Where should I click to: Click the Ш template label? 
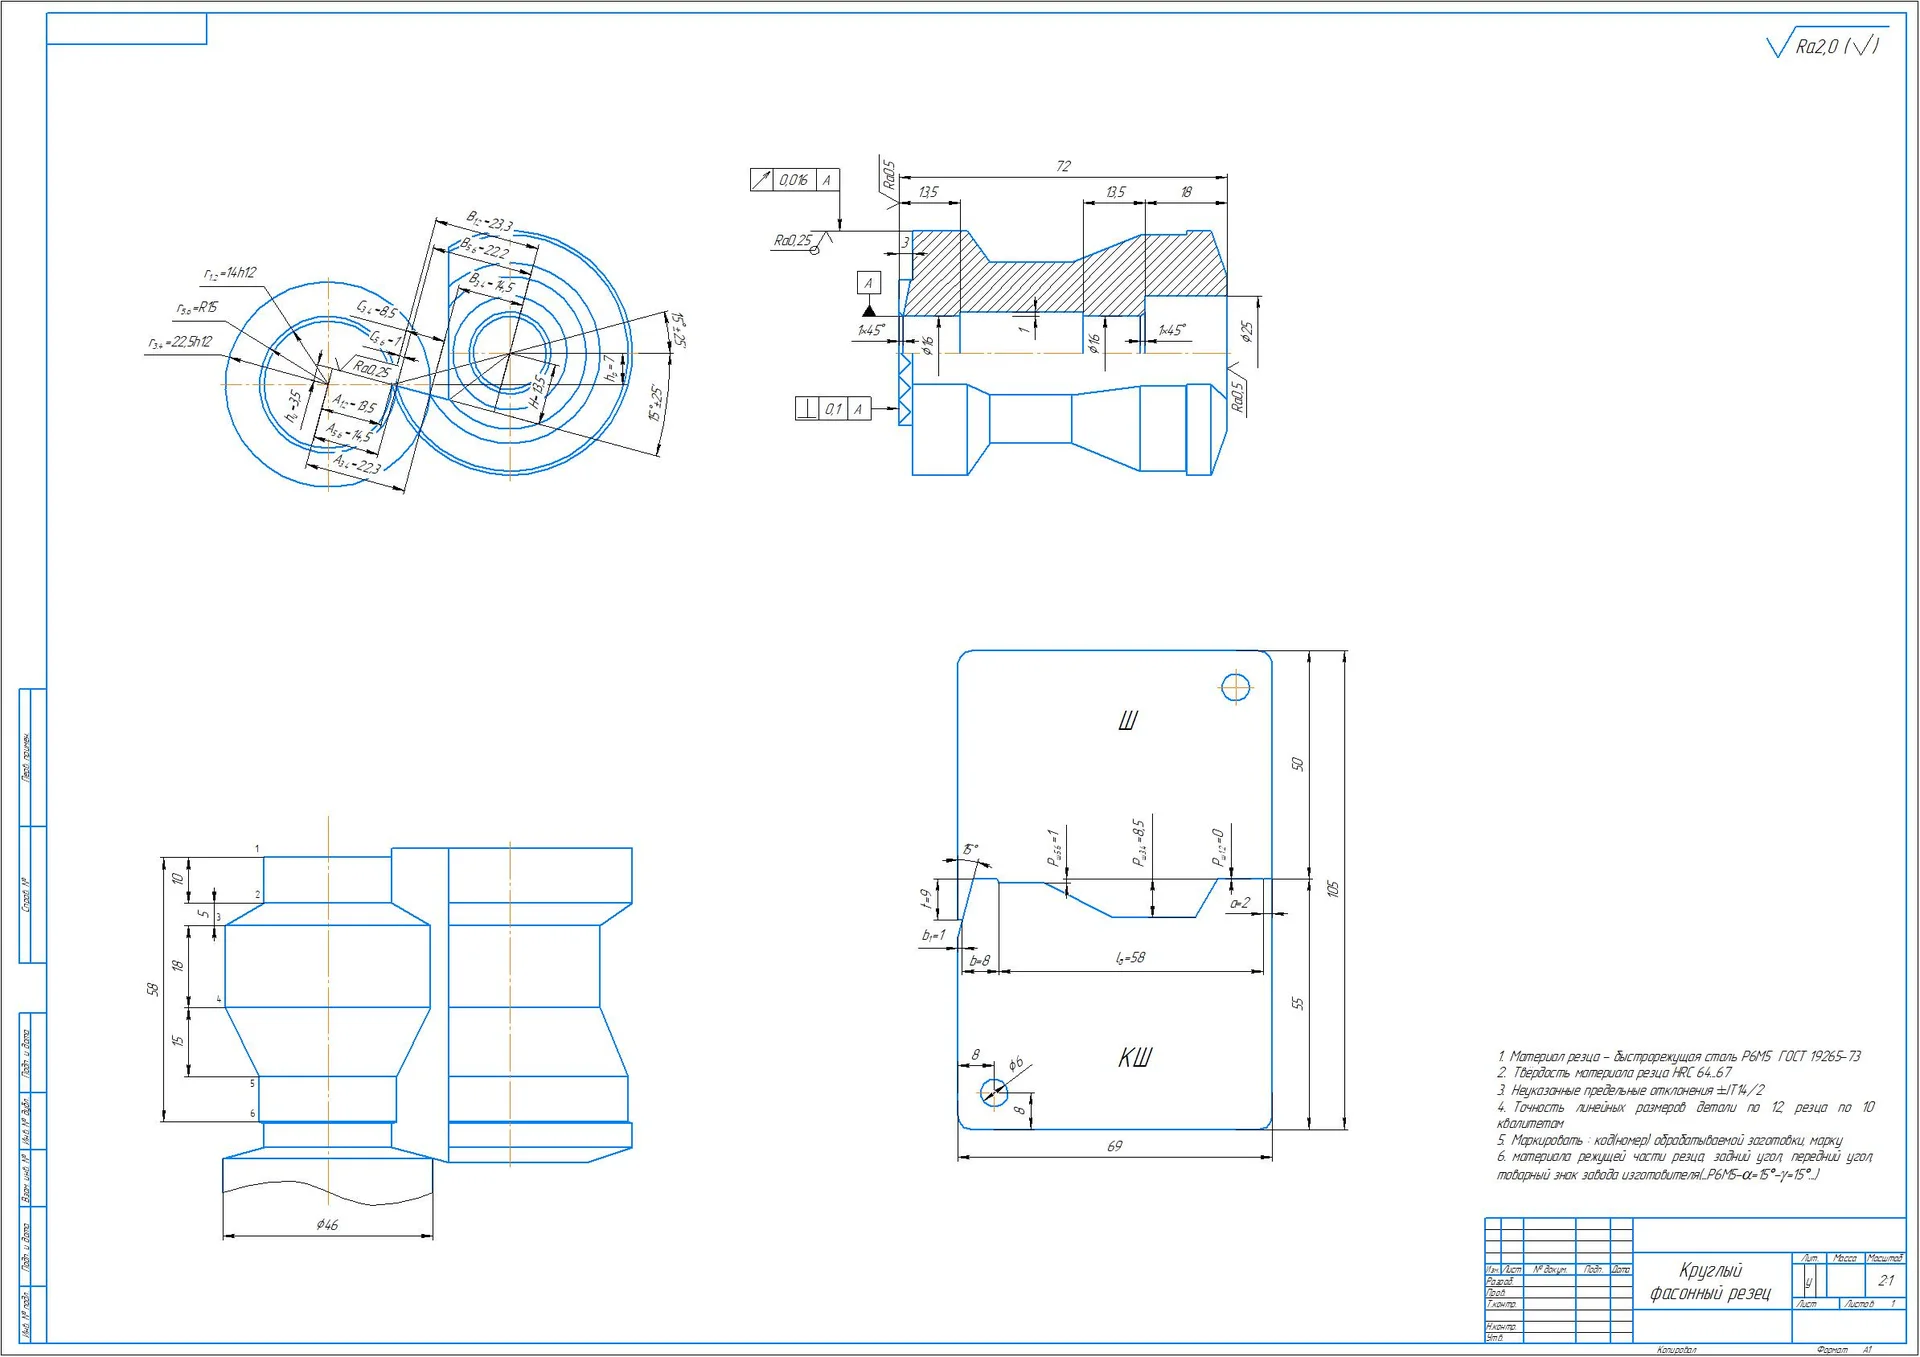(x=1128, y=721)
